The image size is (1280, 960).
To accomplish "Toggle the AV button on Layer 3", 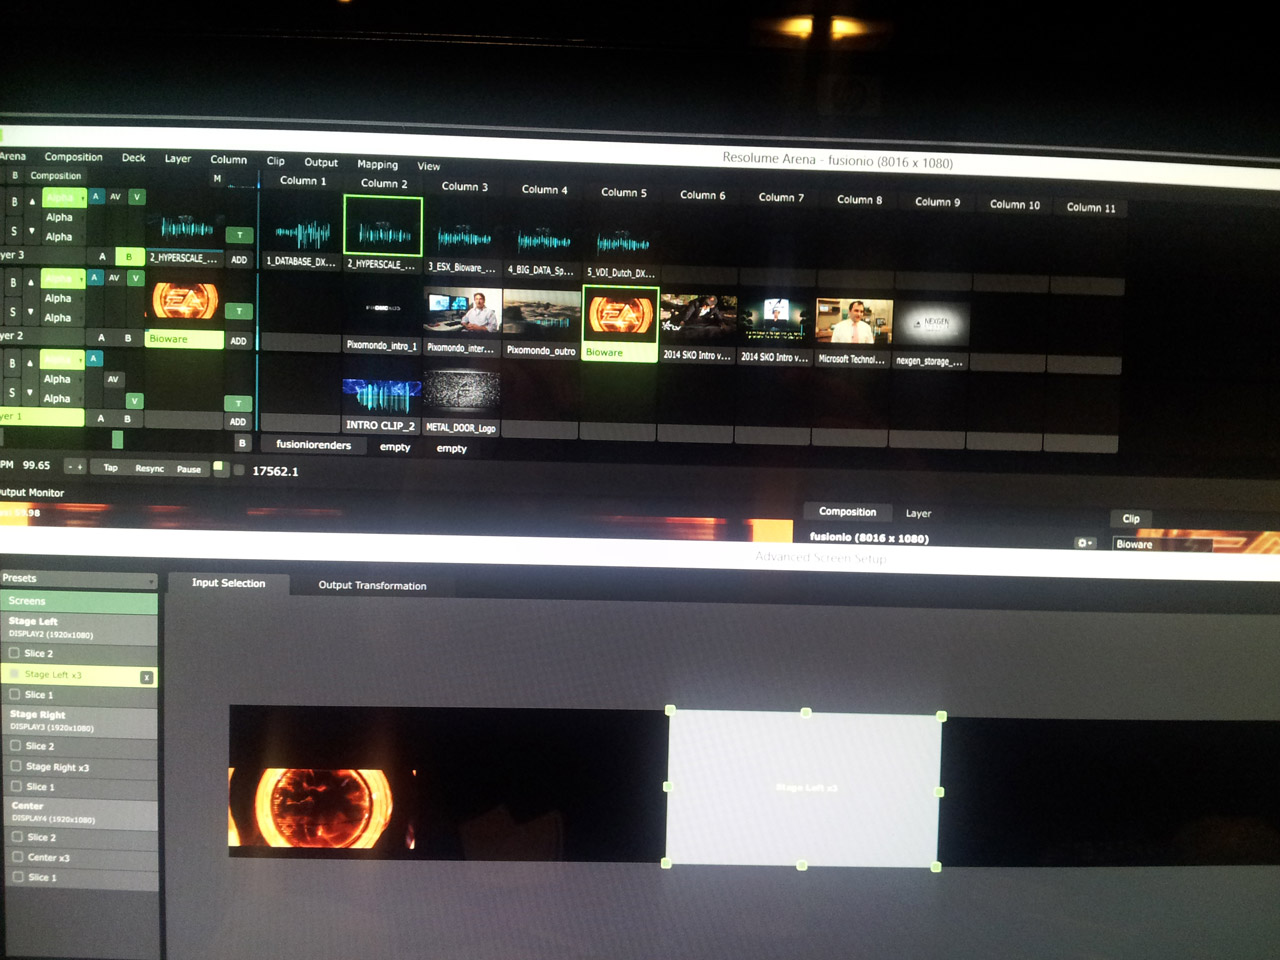I will pos(115,197).
